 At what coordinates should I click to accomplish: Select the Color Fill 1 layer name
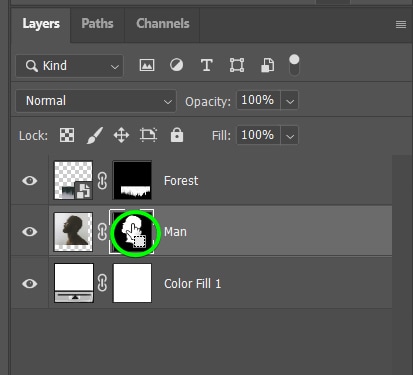pyautogui.click(x=193, y=284)
